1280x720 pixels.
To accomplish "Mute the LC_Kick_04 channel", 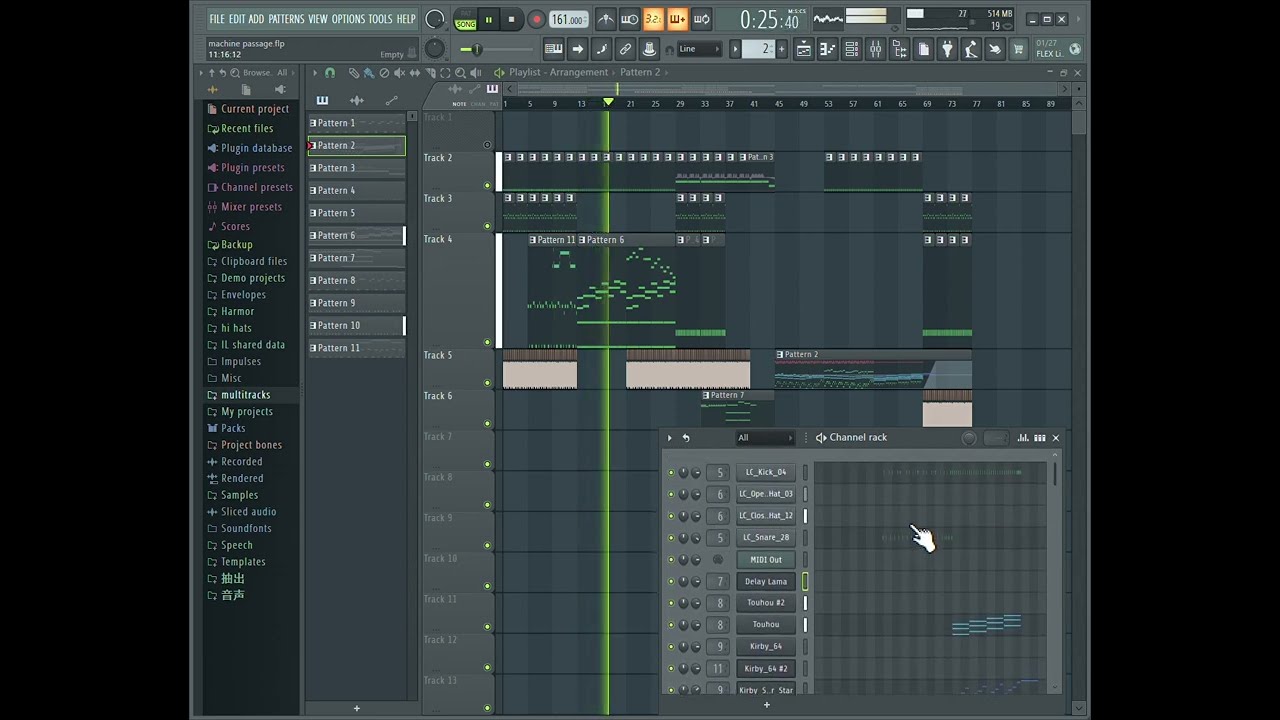I will tap(670, 472).
